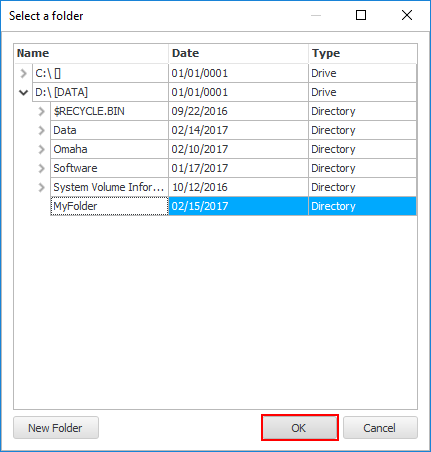
Task: Expand the C:\ drive node
Action: [23, 73]
